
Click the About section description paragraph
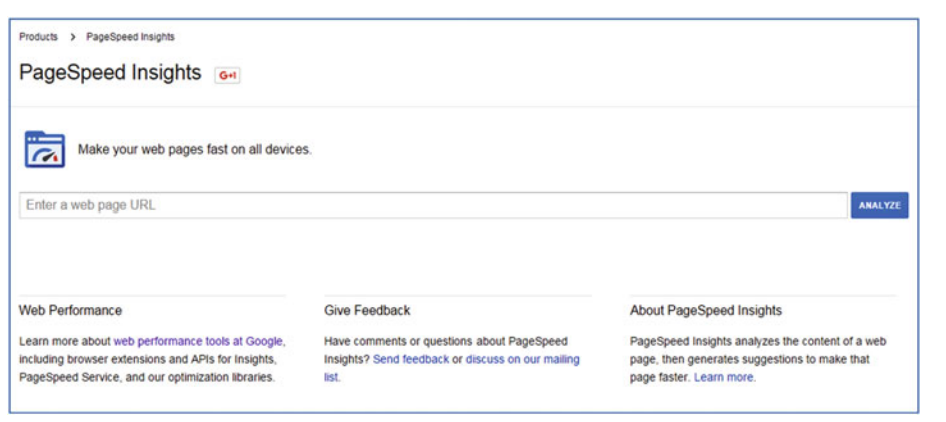pyautogui.click(x=758, y=360)
